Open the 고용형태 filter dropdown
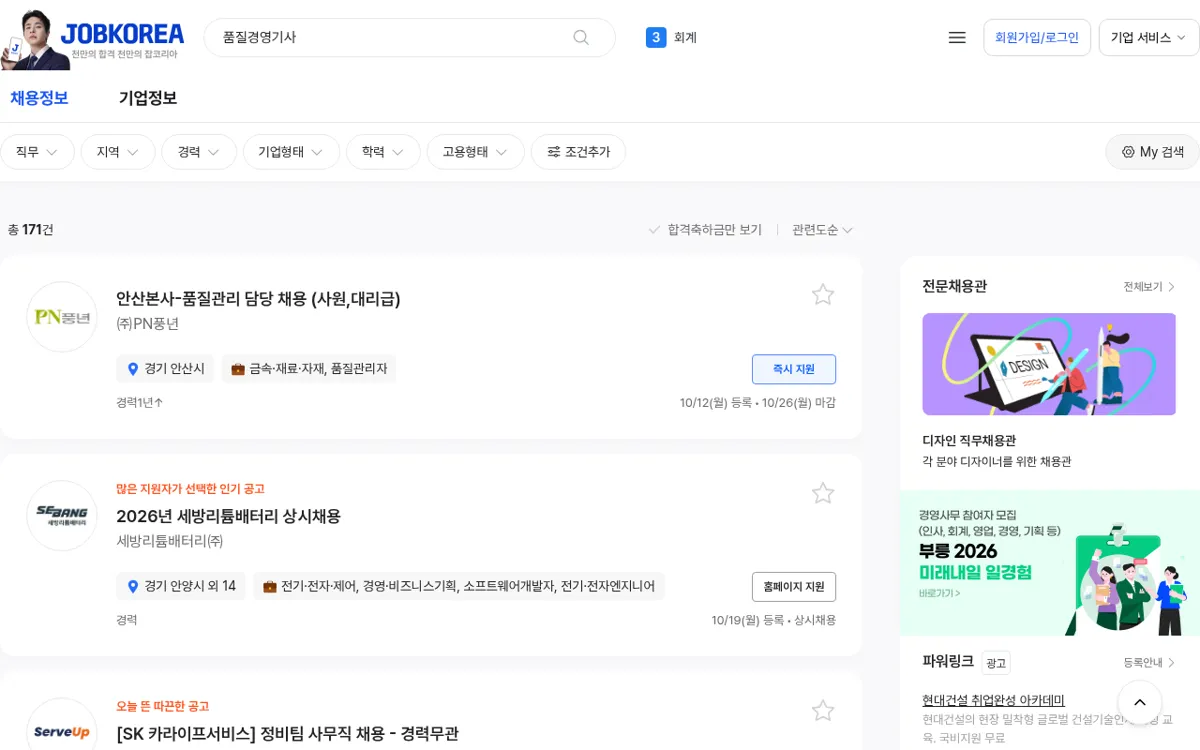Viewport: 1200px width, 750px height. 476,152
